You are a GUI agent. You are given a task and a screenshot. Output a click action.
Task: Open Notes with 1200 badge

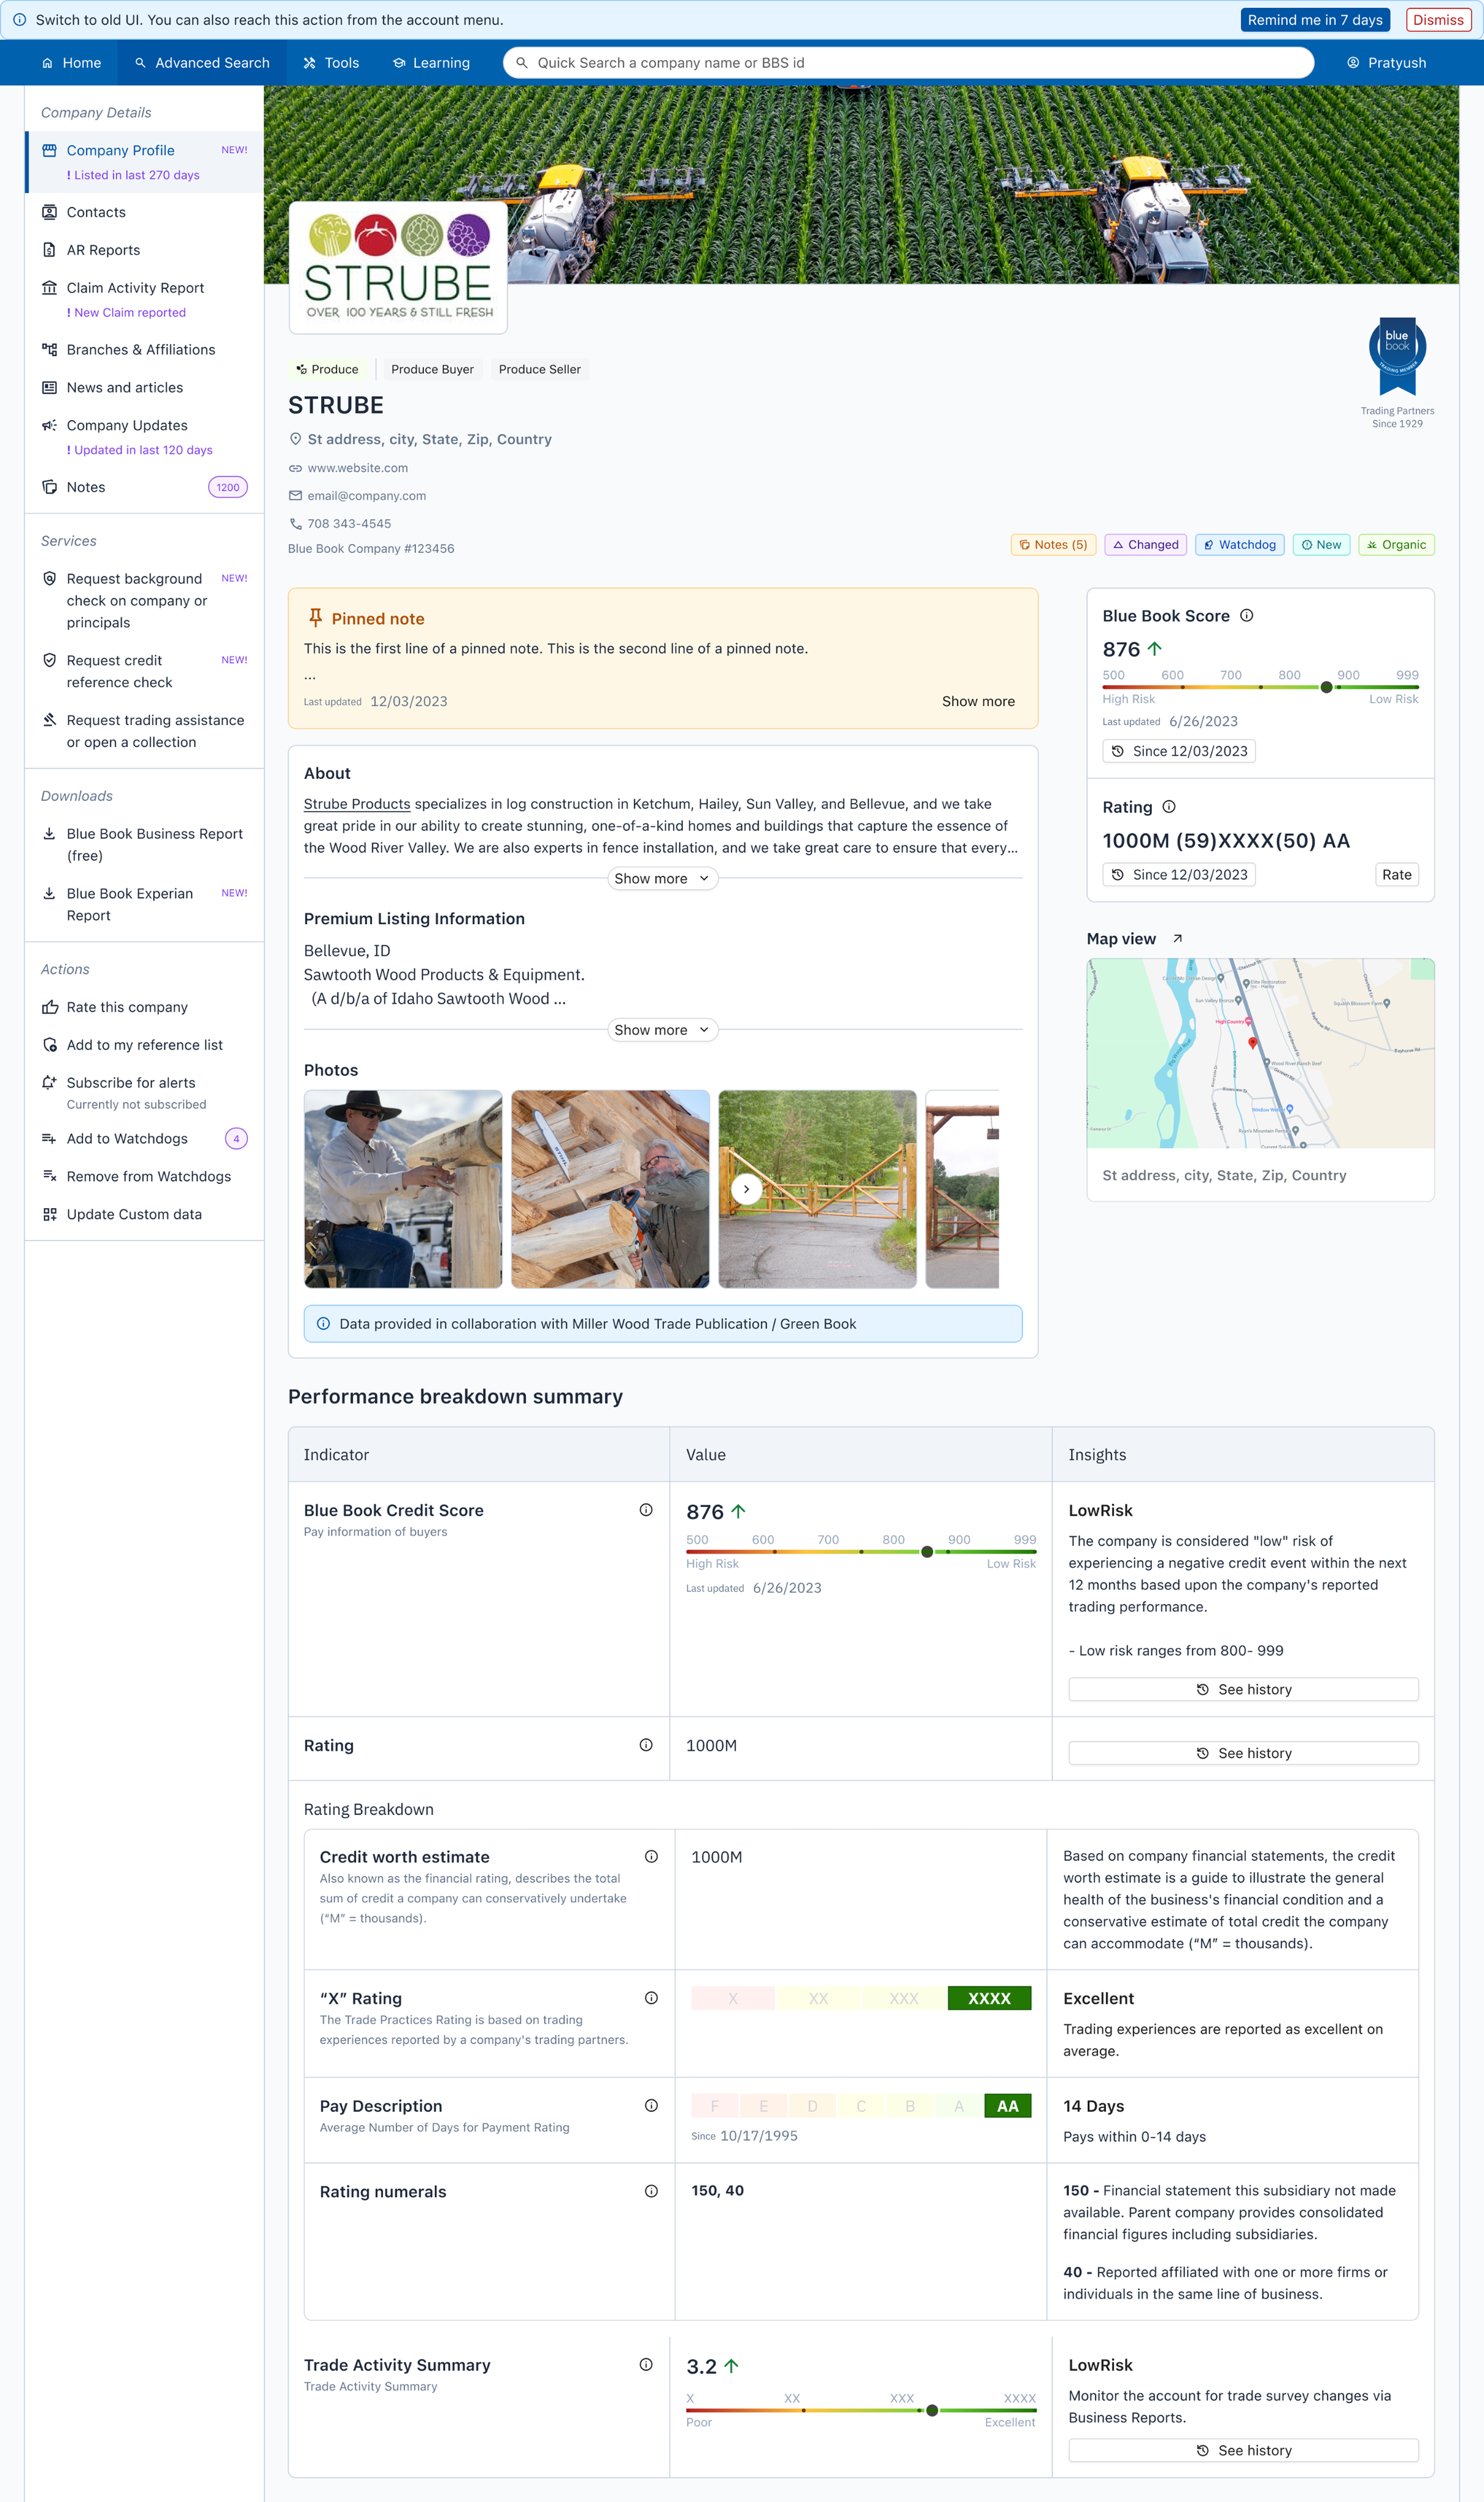(x=144, y=487)
